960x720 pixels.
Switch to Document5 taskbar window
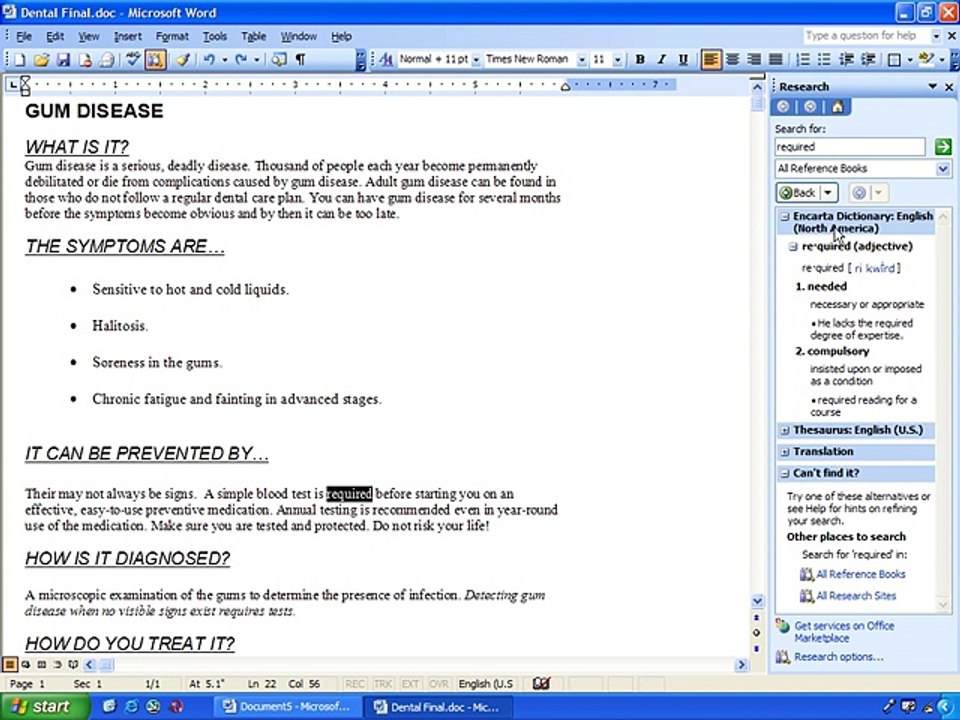(x=286, y=707)
